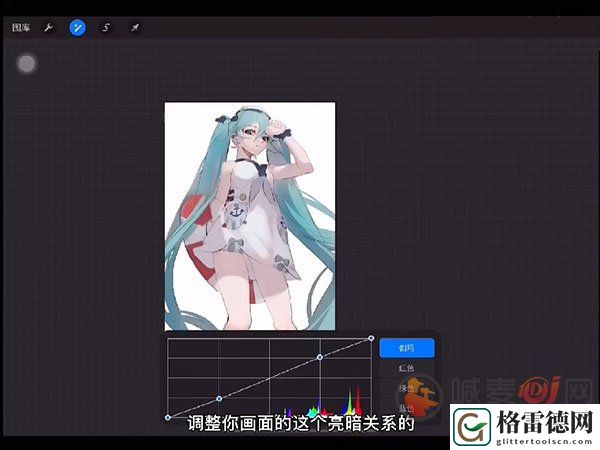Switch curves to the Red (红色) channel
600x450 pixels.
pyautogui.click(x=407, y=368)
